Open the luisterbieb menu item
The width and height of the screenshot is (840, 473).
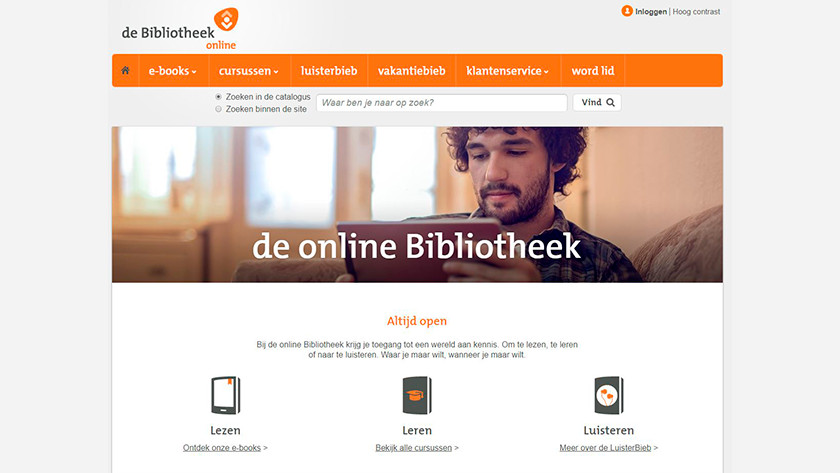(x=329, y=71)
